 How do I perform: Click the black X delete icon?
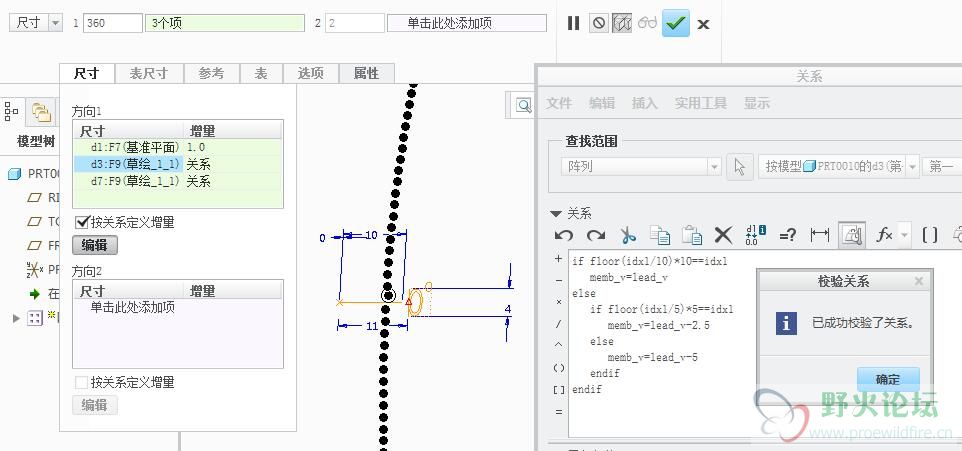click(724, 235)
